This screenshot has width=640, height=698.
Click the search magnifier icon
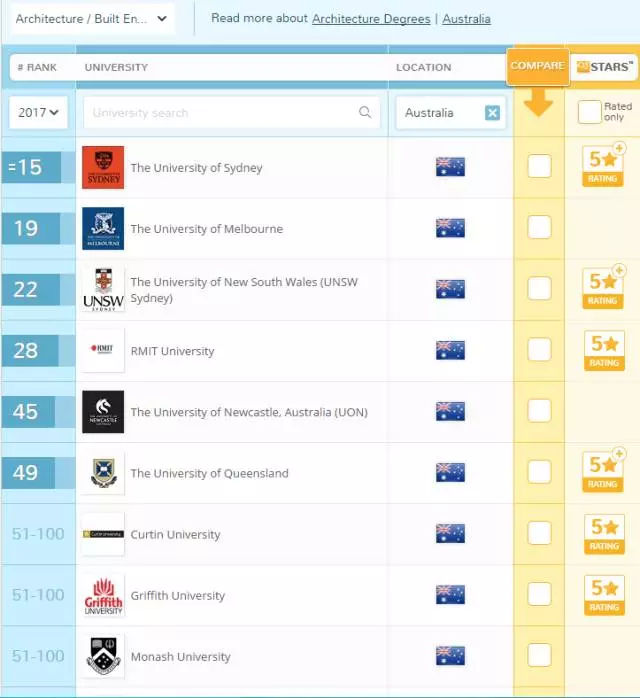point(365,112)
